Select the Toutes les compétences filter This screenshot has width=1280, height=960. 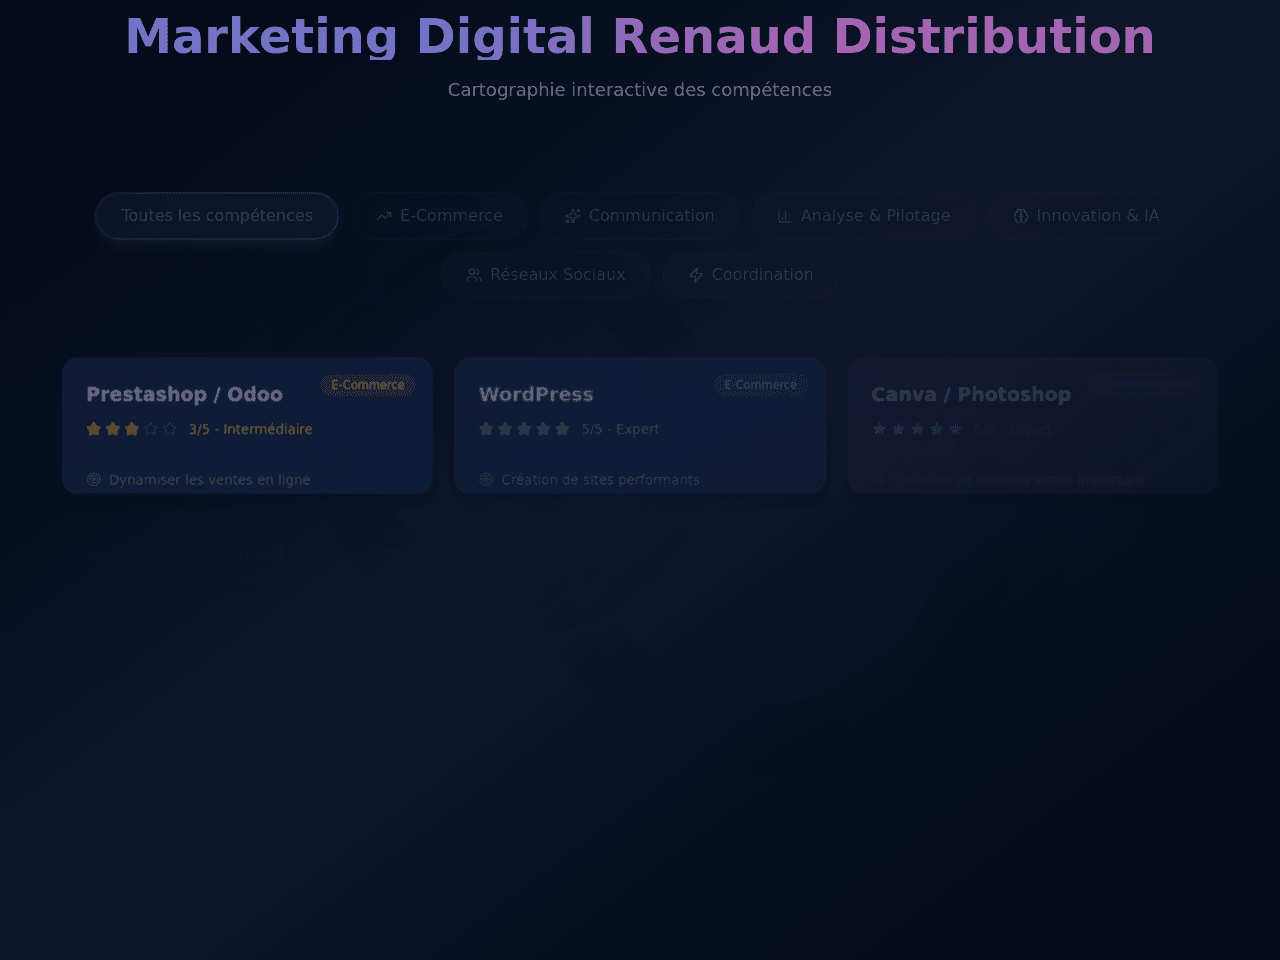pyautogui.click(x=217, y=216)
